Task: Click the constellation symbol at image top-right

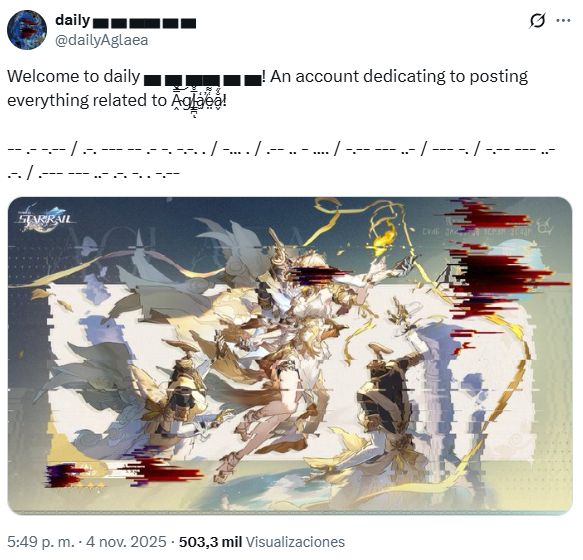Action: [x=544, y=227]
